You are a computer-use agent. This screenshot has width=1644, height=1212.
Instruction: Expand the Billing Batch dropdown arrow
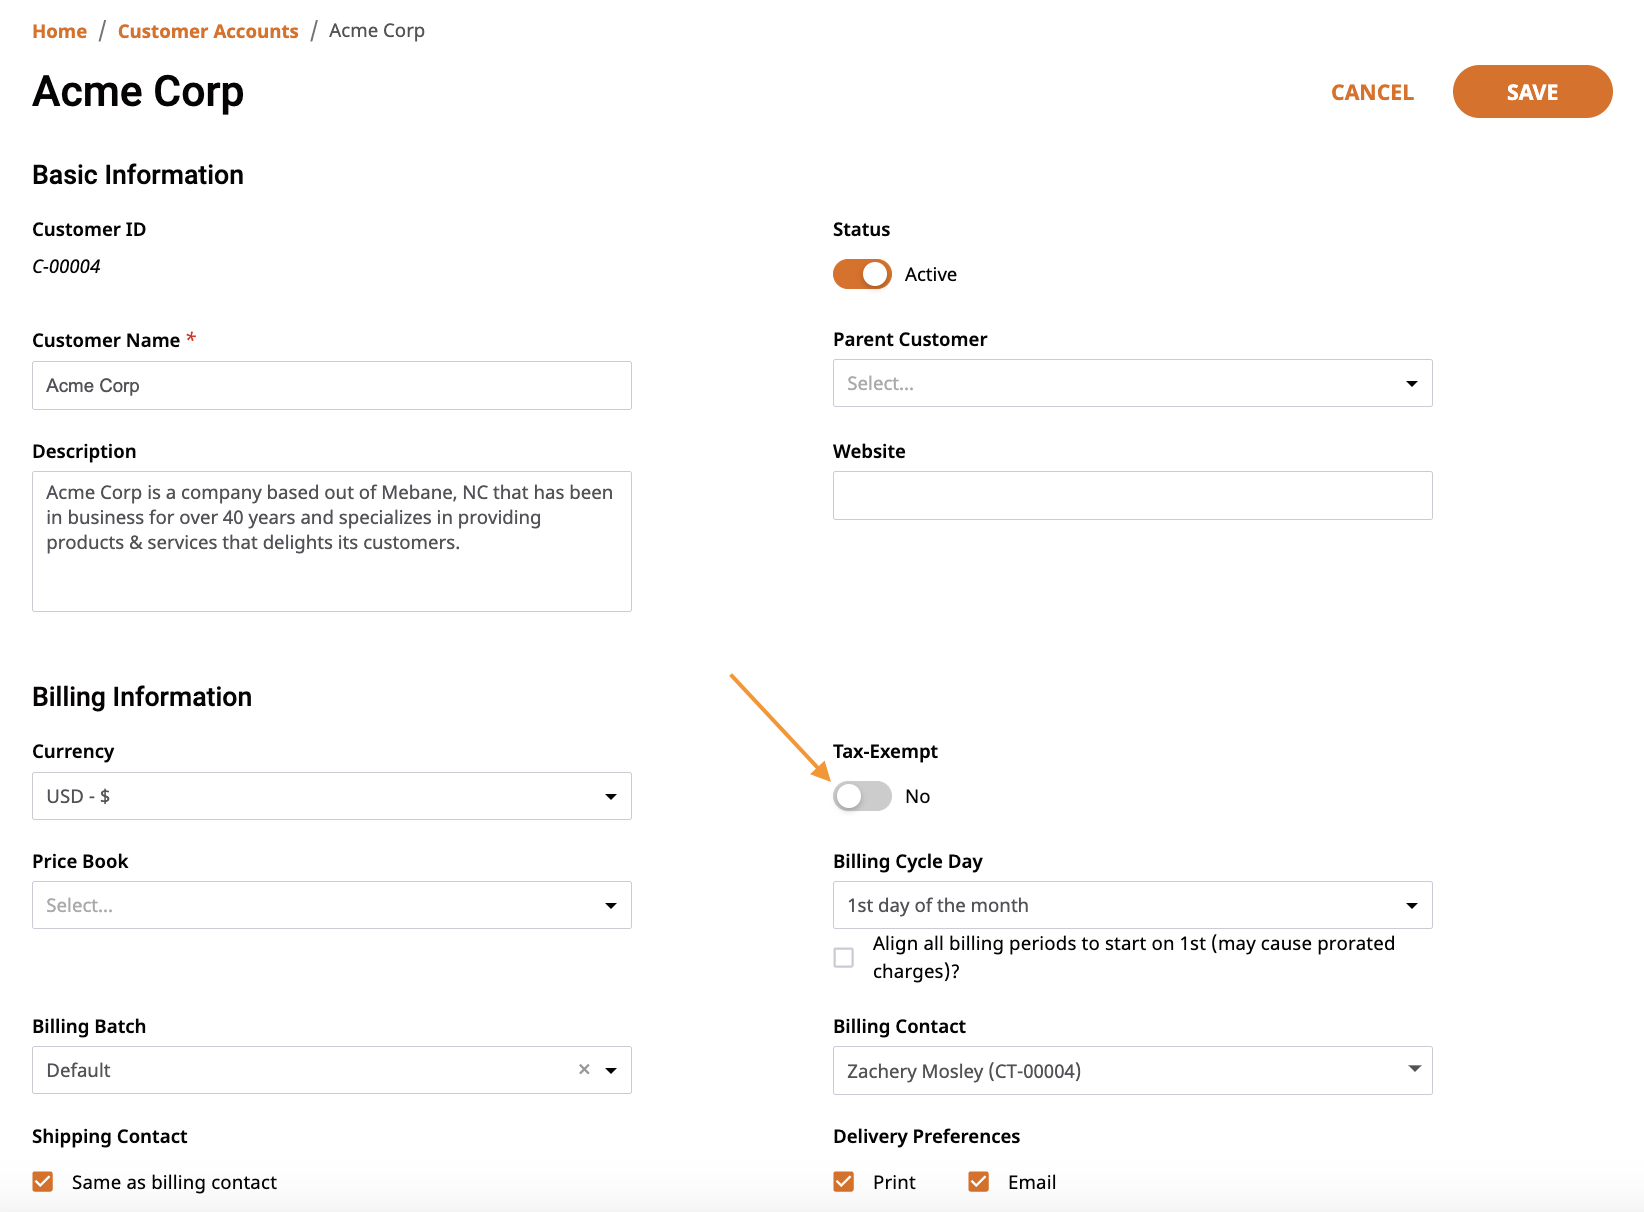[611, 1070]
